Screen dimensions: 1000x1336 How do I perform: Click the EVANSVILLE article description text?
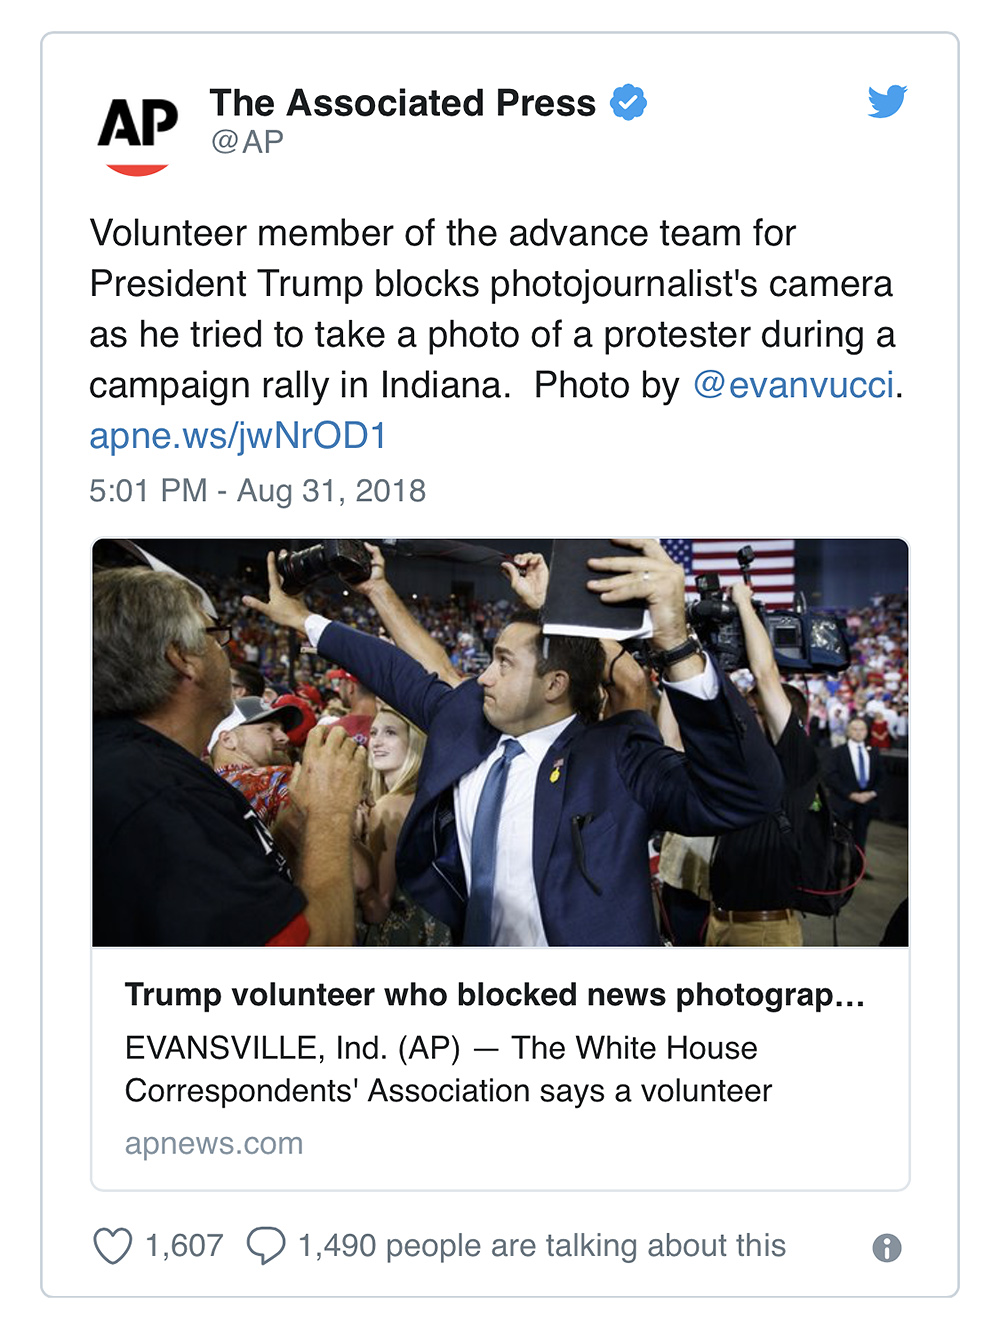pyautogui.click(x=448, y=1069)
